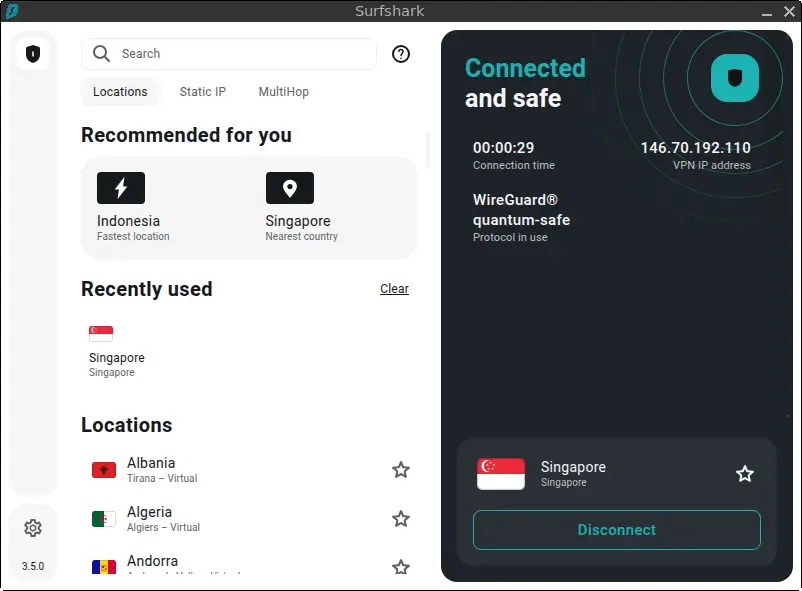802x591 pixels.
Task: Select Singapore entry under Recently used
Action: pyautogui.click(x=117, y=352)
